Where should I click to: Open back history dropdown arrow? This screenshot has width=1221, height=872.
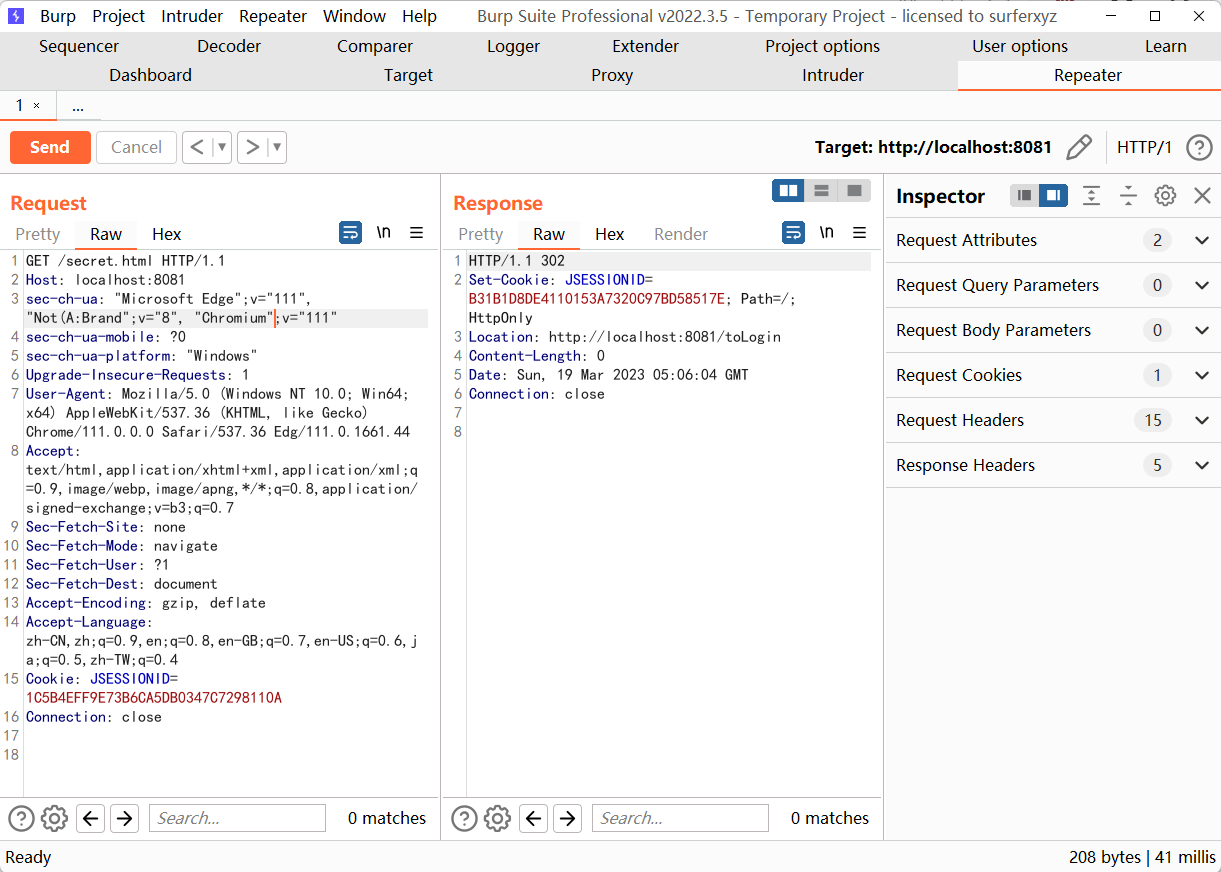coord(222,147)
